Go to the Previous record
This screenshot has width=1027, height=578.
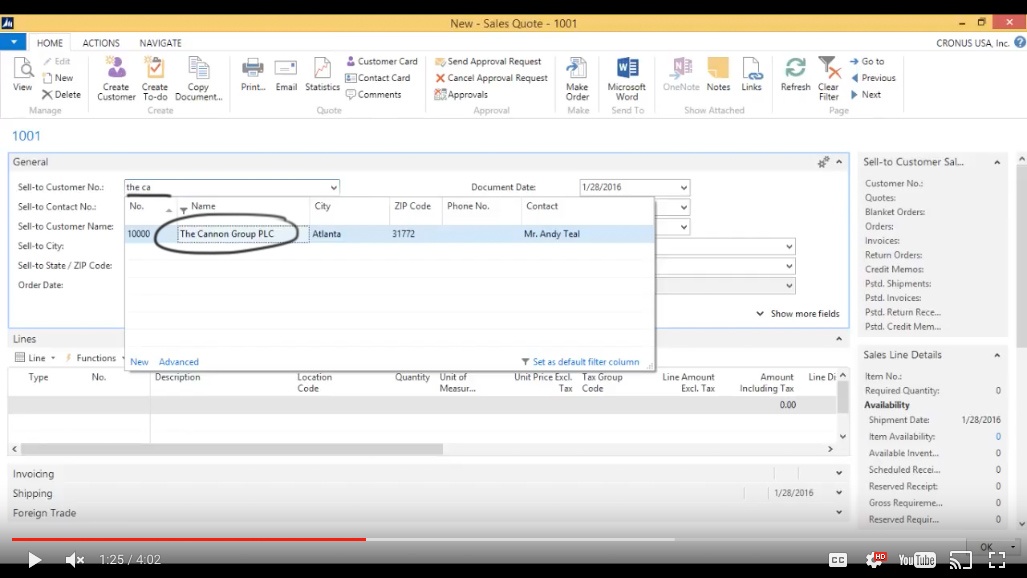point(873,77)
